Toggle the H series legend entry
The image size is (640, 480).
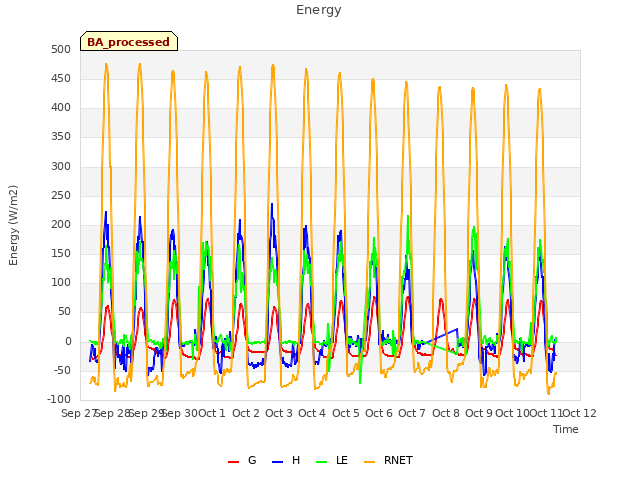286,460
